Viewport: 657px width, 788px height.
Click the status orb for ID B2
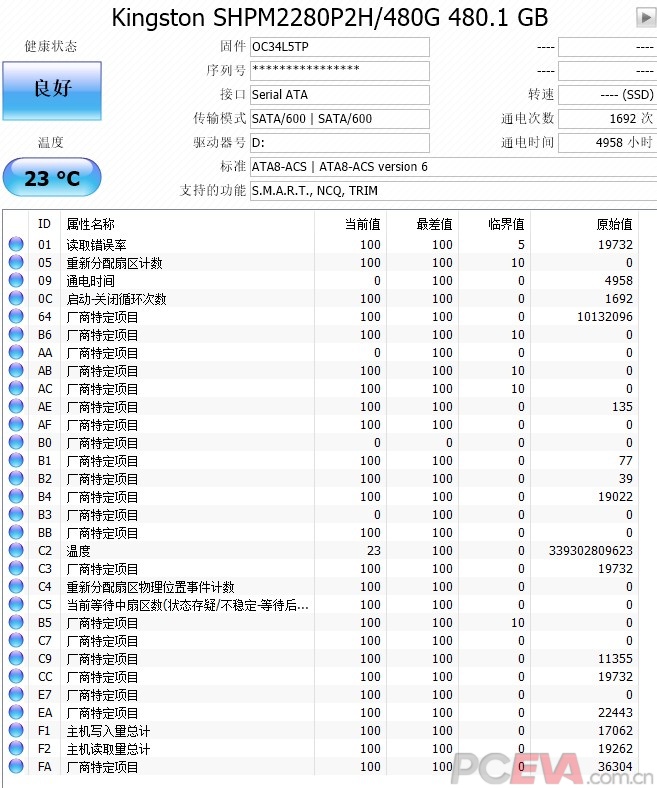point(16,478)
